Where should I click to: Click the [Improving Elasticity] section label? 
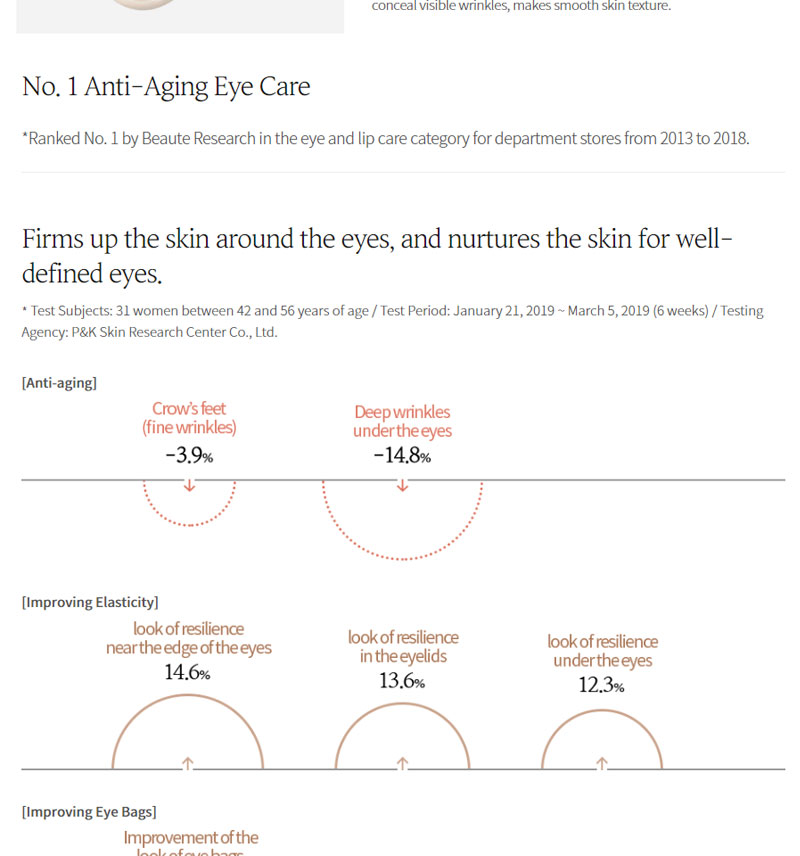[90, 602]
